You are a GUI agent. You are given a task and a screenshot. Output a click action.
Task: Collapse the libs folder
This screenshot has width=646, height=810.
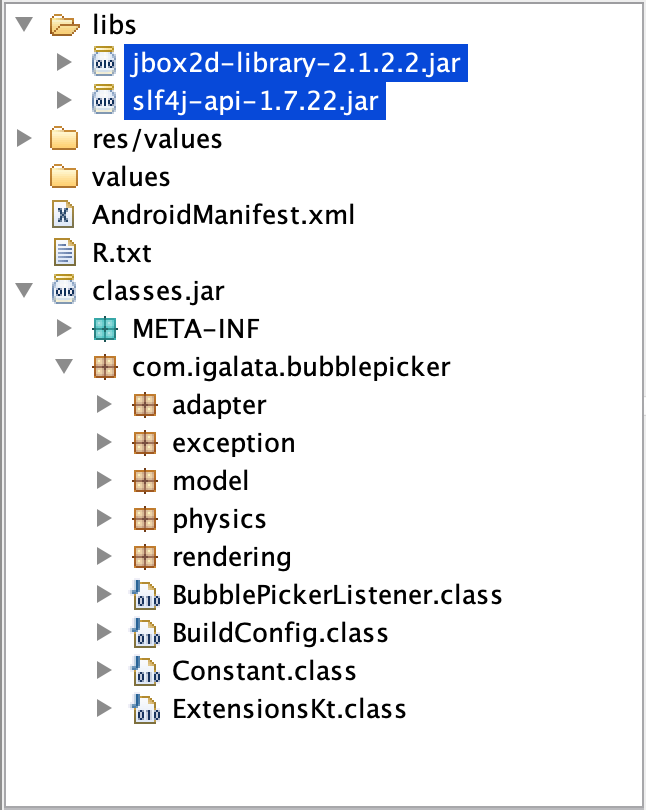pyautogui.click(x=24, y=25)
